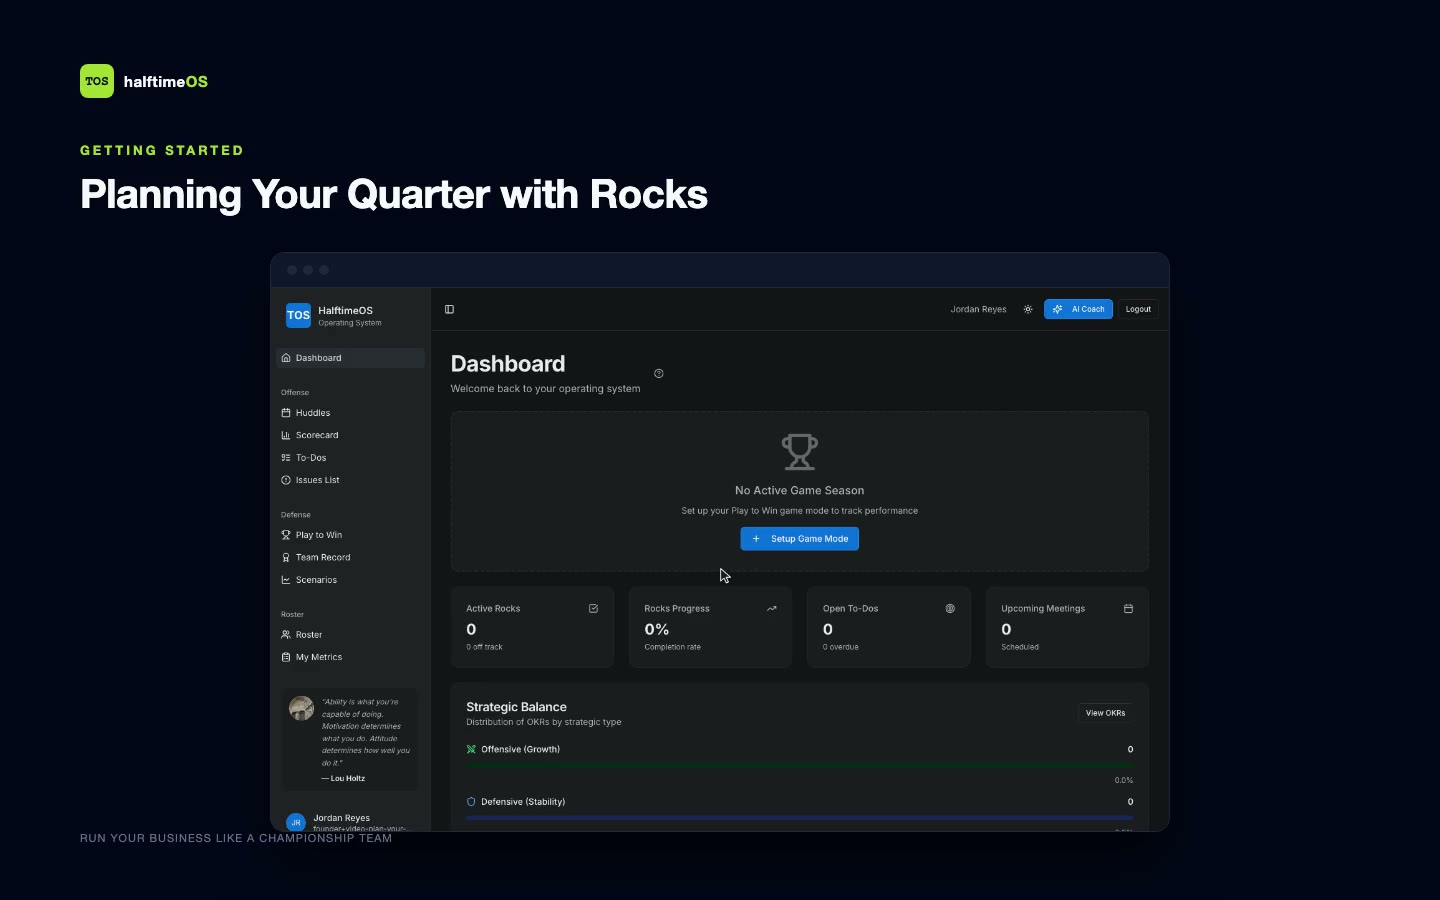Click the Lou Holtz quote avatar photo
Image resolution: width=1440 pixels, height=900 pixels.
click(x=301, y=708)
